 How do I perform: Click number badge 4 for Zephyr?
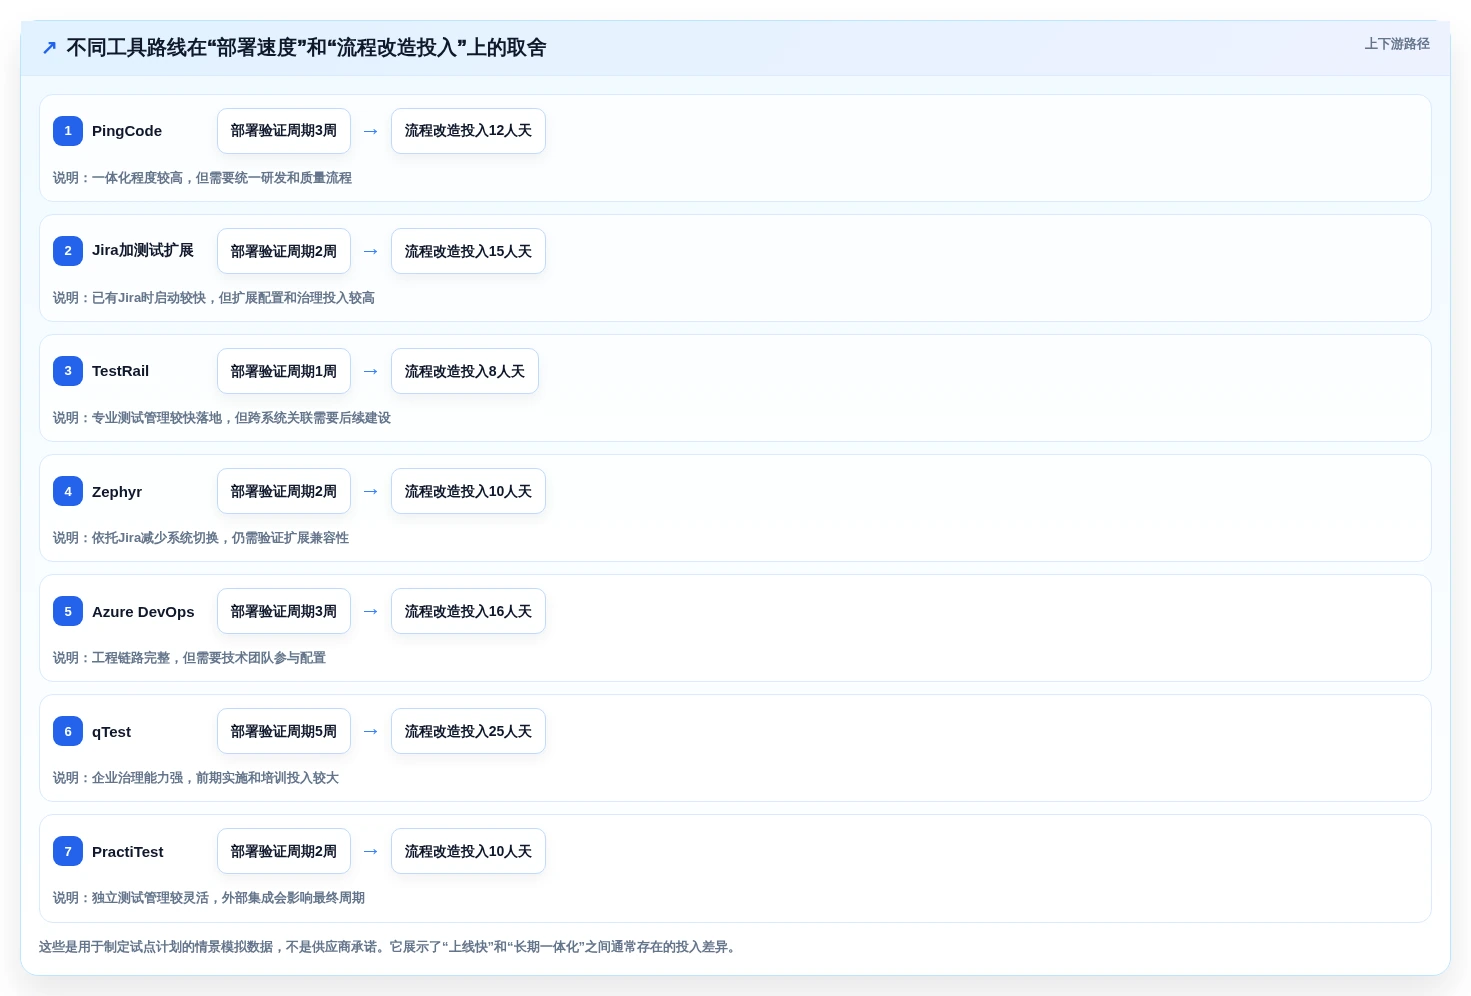68,491
